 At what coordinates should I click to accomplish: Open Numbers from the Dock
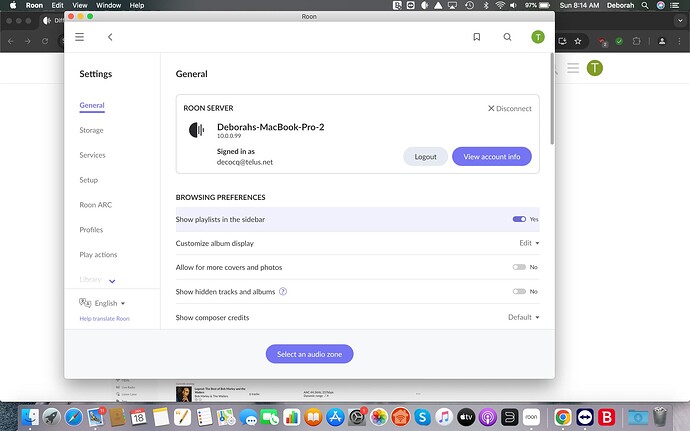(x=291, y=417)
